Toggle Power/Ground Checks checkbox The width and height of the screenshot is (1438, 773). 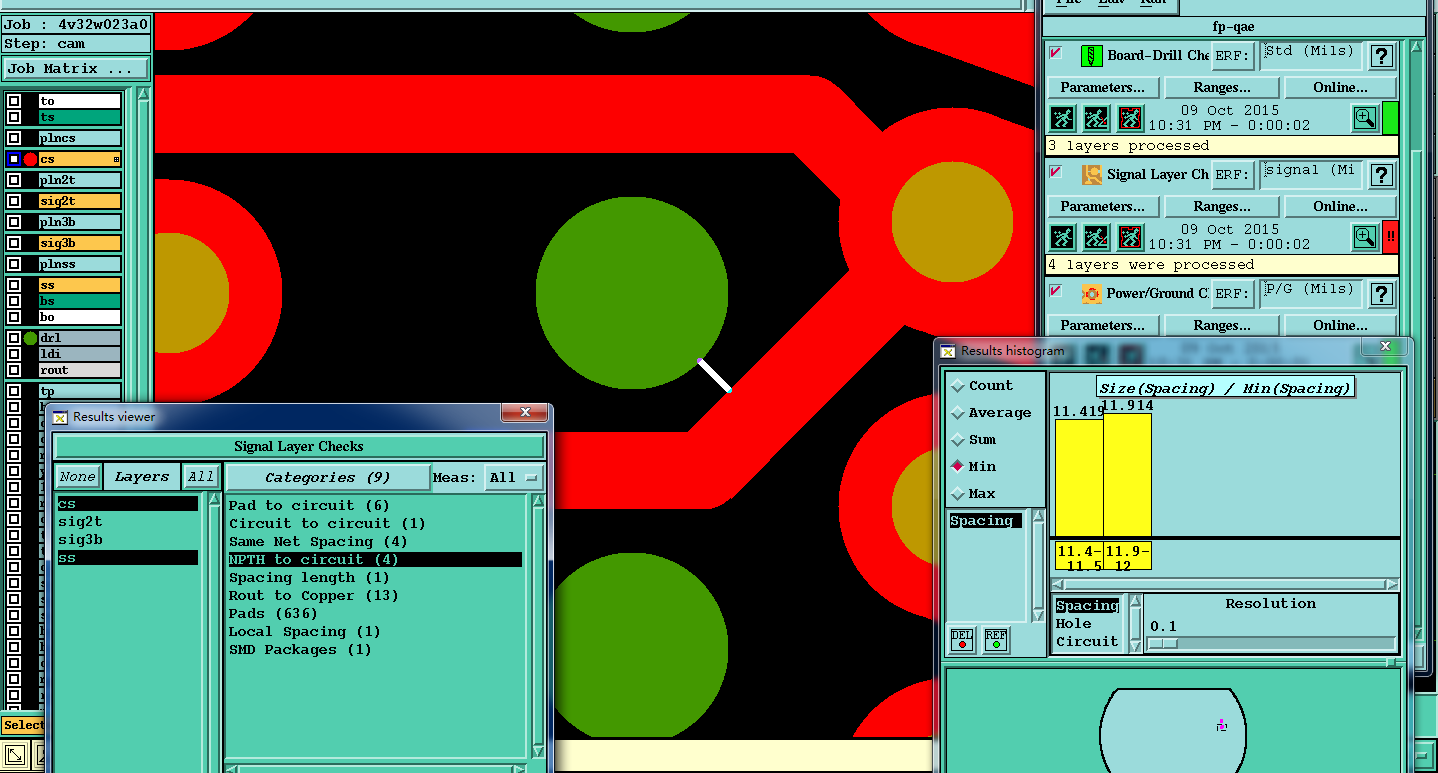(1055, 291)
